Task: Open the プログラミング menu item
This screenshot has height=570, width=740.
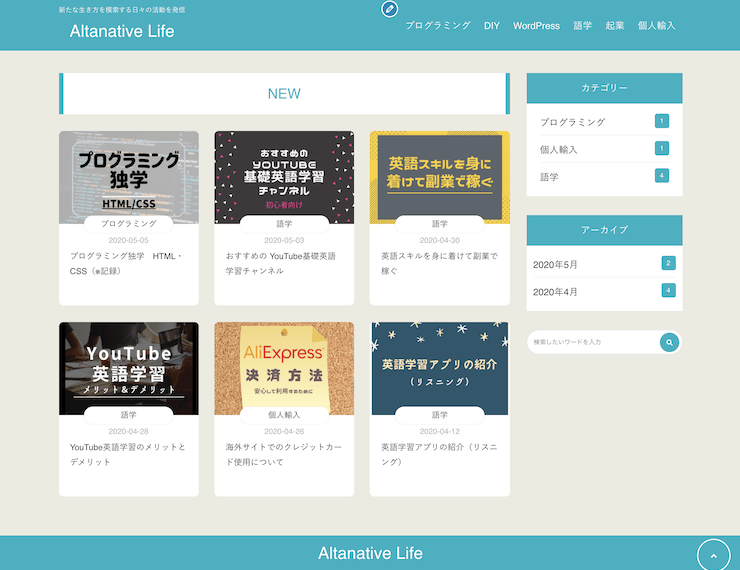Action: tap(437, 25)
